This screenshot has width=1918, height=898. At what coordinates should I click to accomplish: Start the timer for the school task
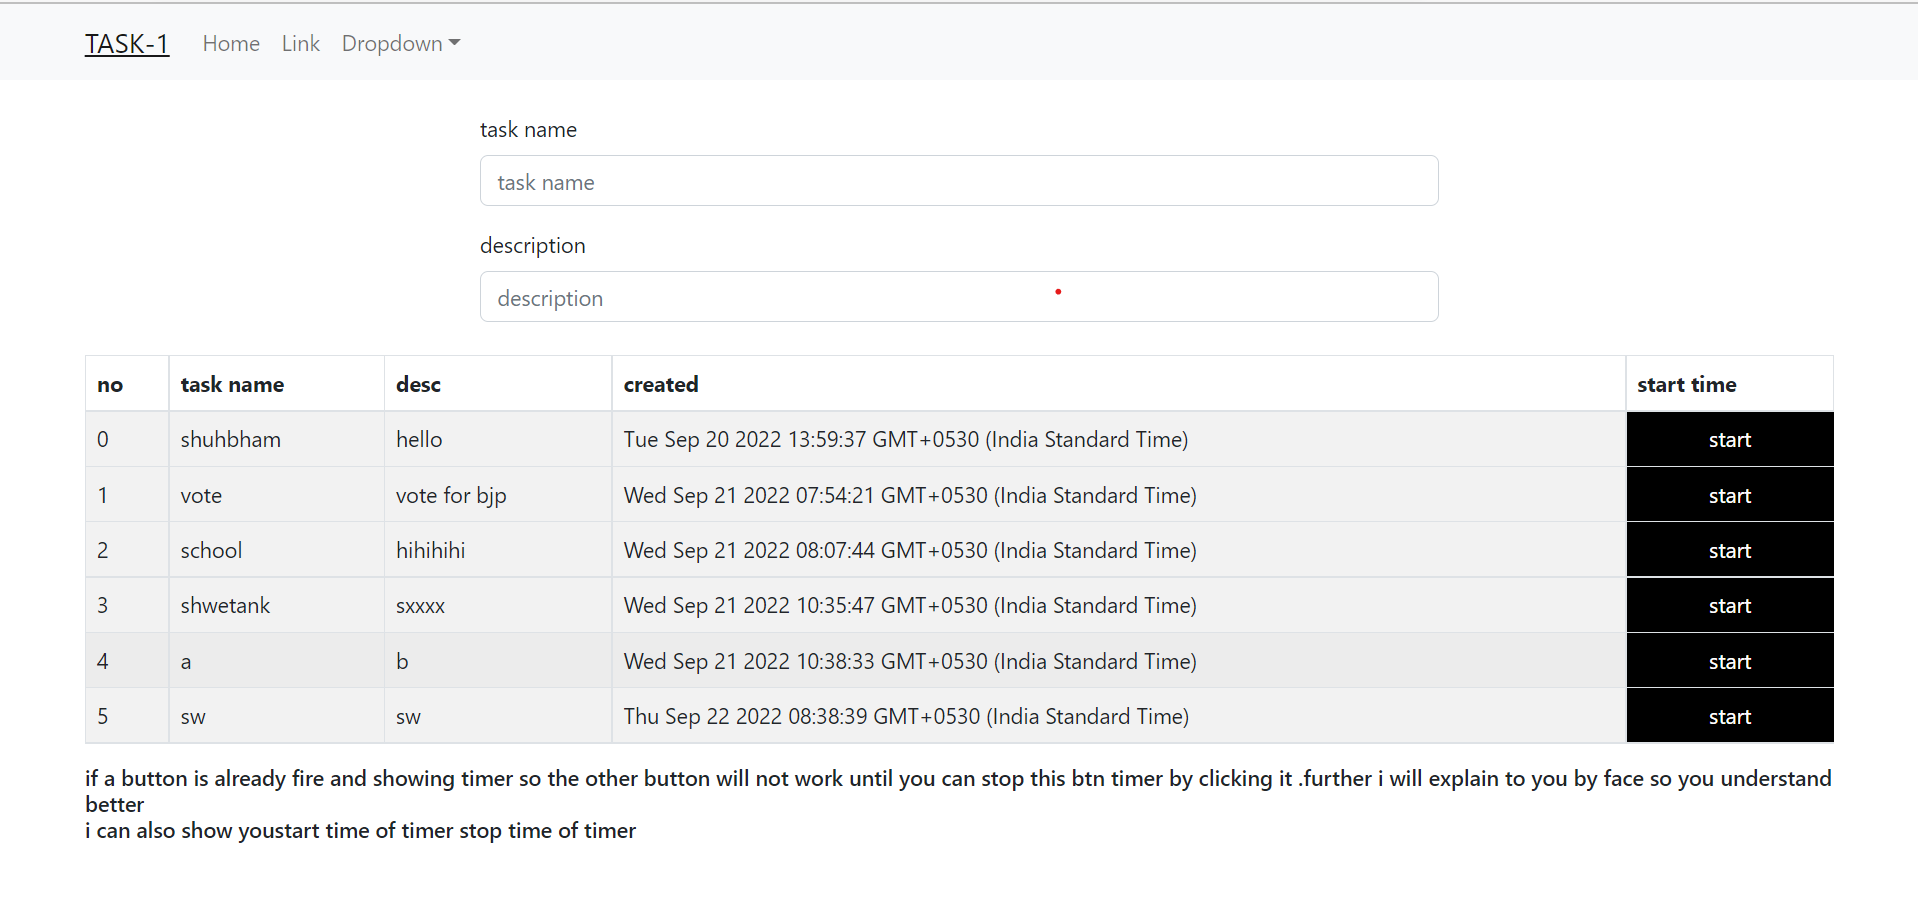(1729, 549)
